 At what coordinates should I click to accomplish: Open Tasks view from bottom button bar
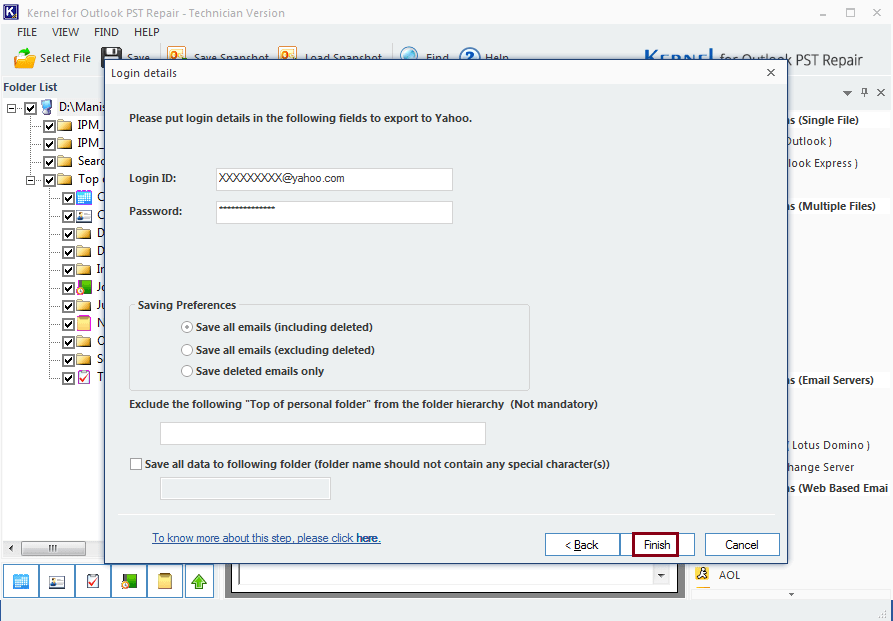pyautogui.click(x=93, y=581)
